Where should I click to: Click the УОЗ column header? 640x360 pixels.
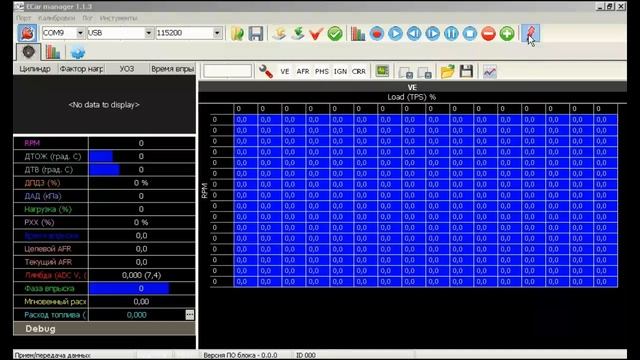point(127,69)
